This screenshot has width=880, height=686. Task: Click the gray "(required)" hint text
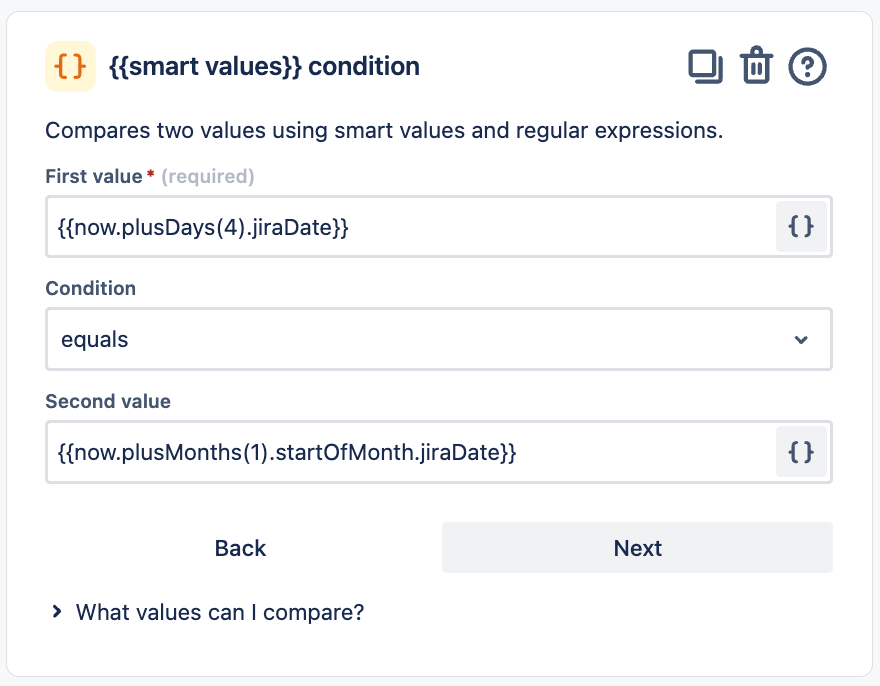(x=208, y=177)
